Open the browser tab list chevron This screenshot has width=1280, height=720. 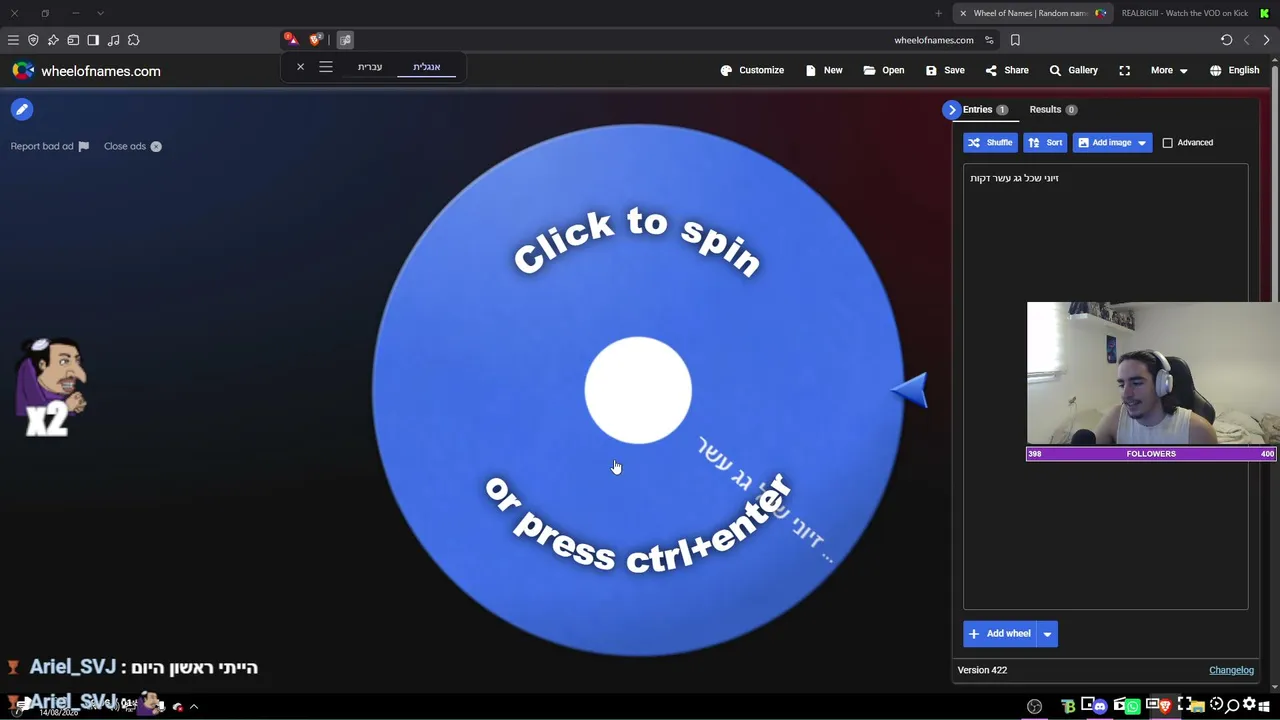(x=100, y=13)
